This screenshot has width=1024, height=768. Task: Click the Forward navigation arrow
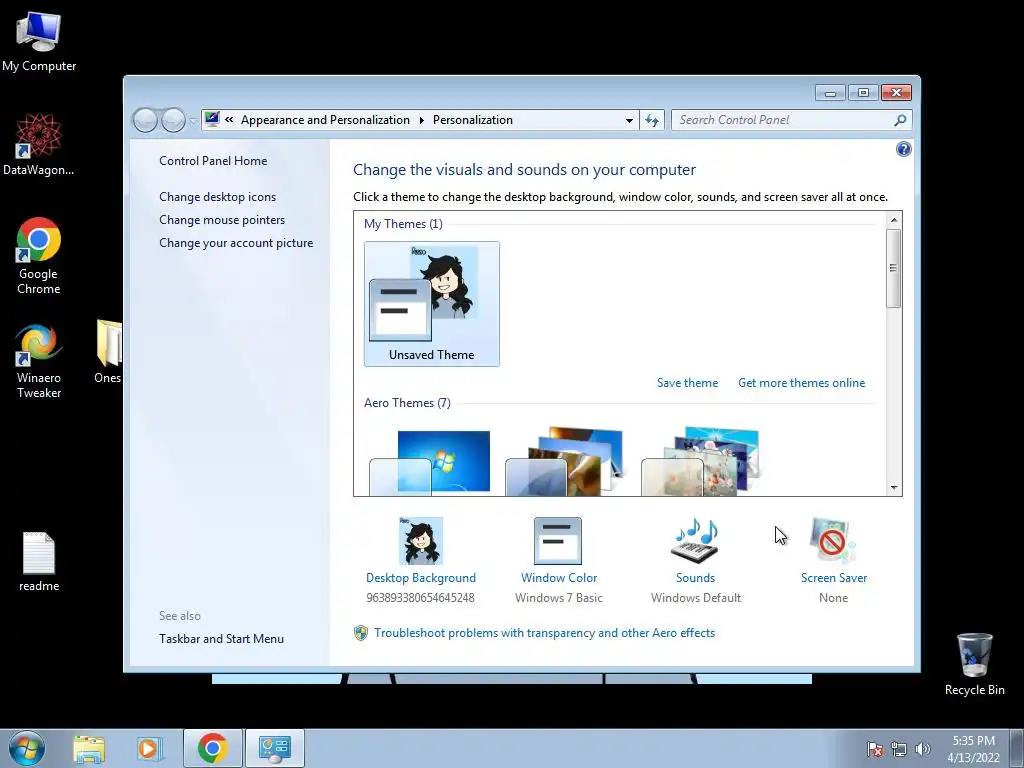pyautogui.click(x=173, y=120)
